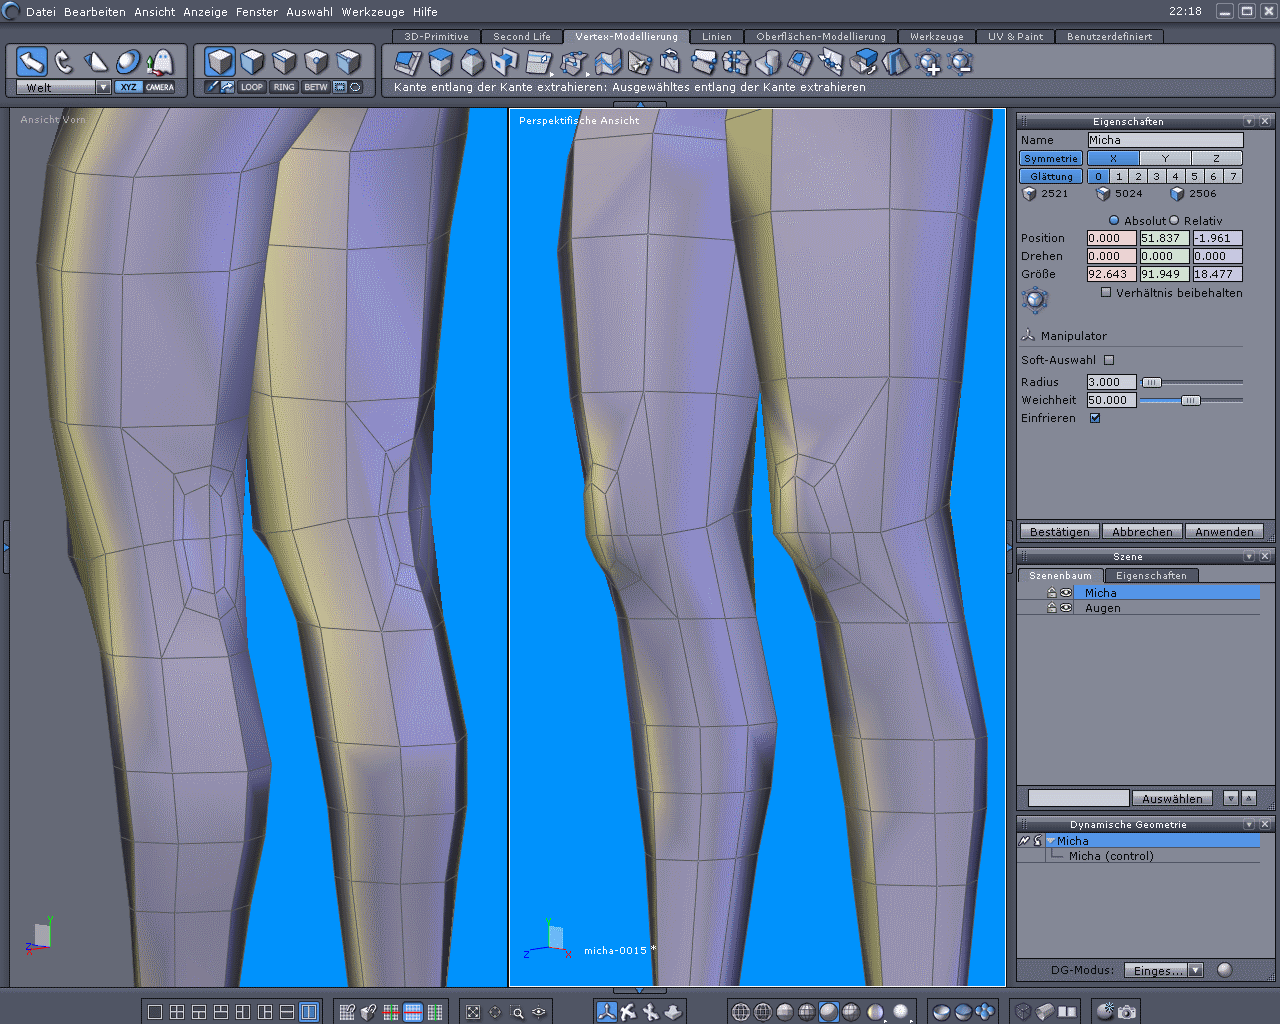Screen dimensions: 1280x1024
Task: Click the Weichheit slider handle
Action: [x=1190, y=400]
